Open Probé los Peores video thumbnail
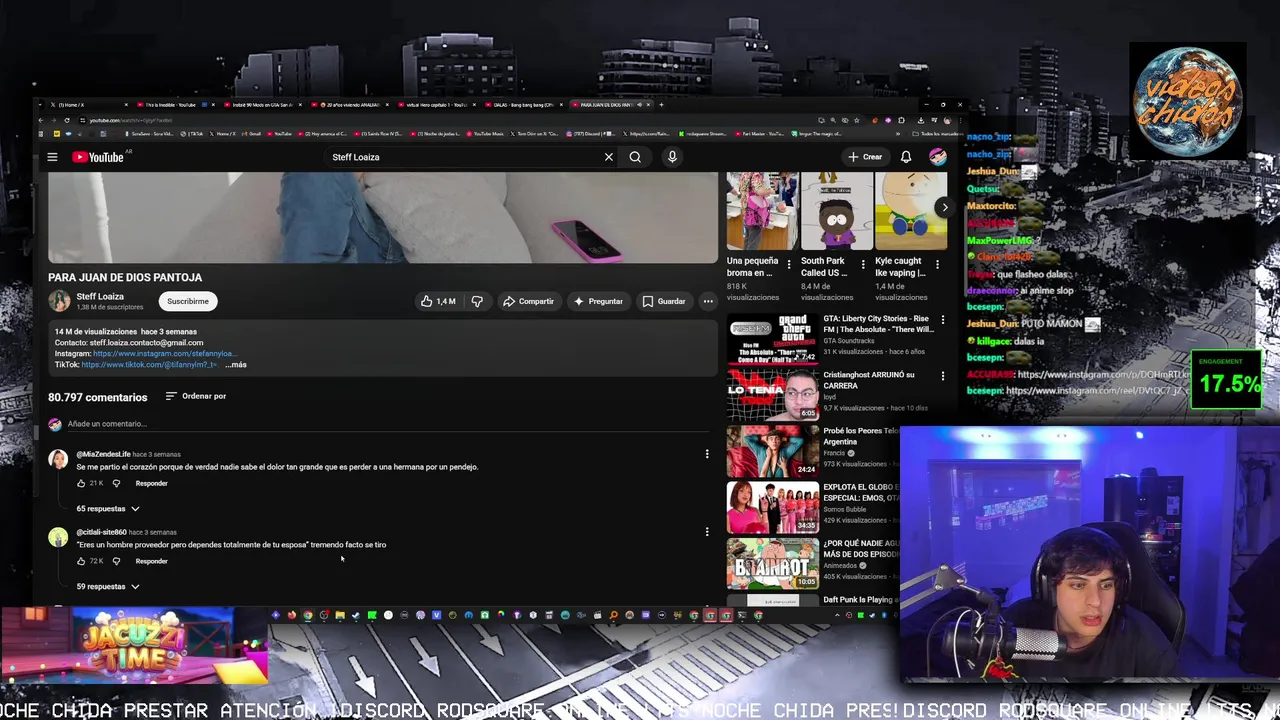The height and width of the screenshot is (720, 1280). click(772, 450)
